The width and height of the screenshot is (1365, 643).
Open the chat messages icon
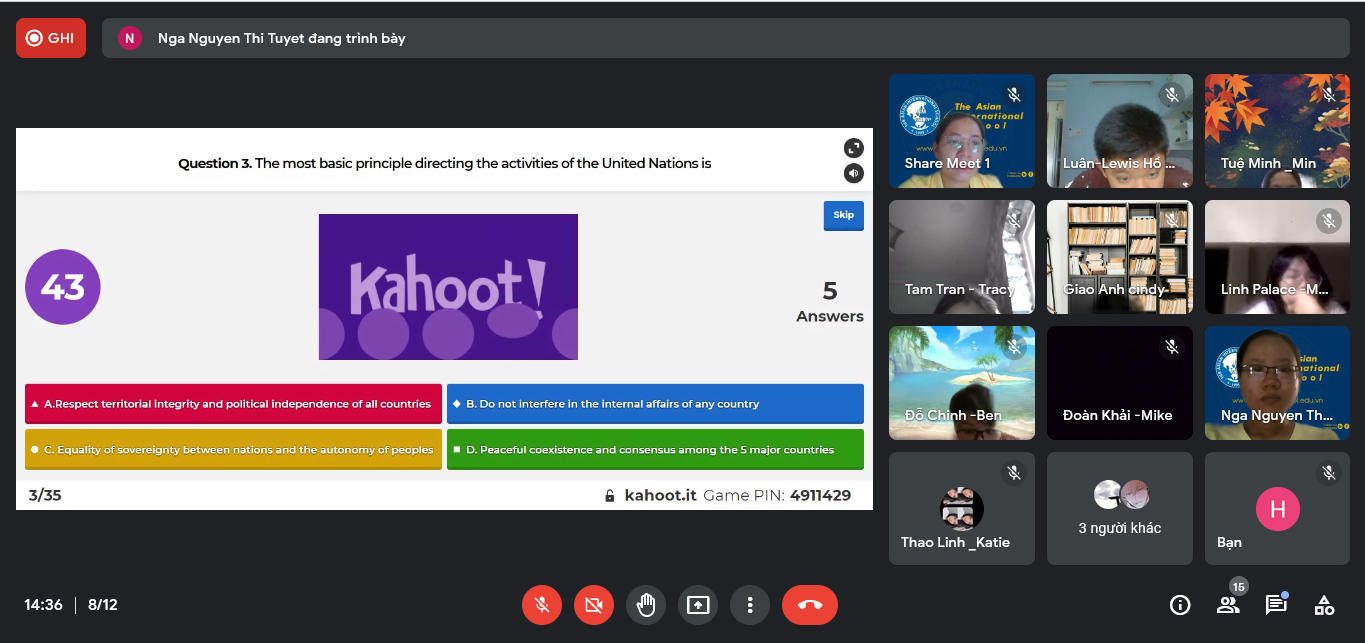pyautogui.click(x=1276, y=605)
